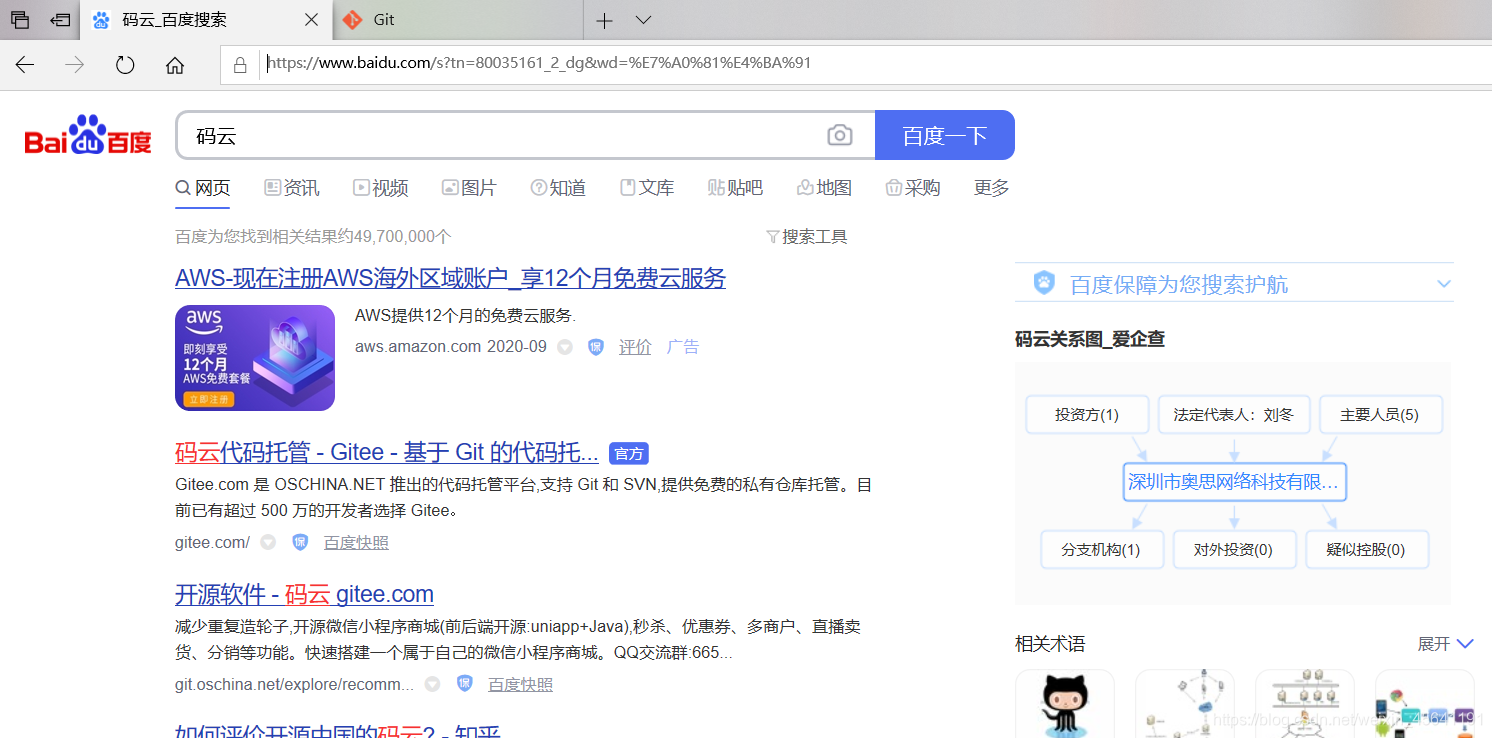Click the 投资方(1) node
1492x738 pixels.
pos(1087,415)
